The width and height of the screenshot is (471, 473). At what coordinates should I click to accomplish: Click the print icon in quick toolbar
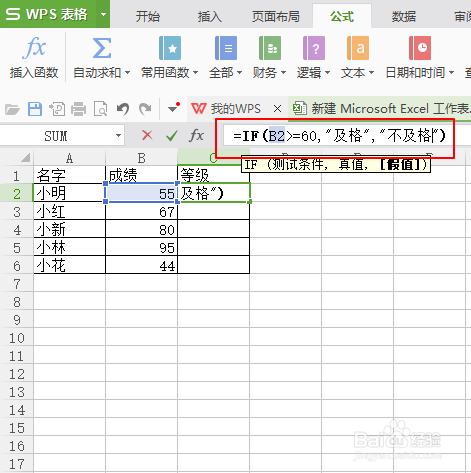(78, 109)
